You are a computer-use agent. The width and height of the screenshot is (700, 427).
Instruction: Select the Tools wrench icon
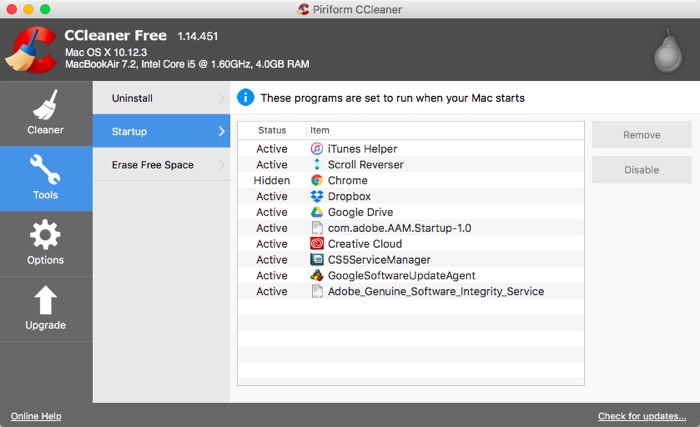pos(45,170)
